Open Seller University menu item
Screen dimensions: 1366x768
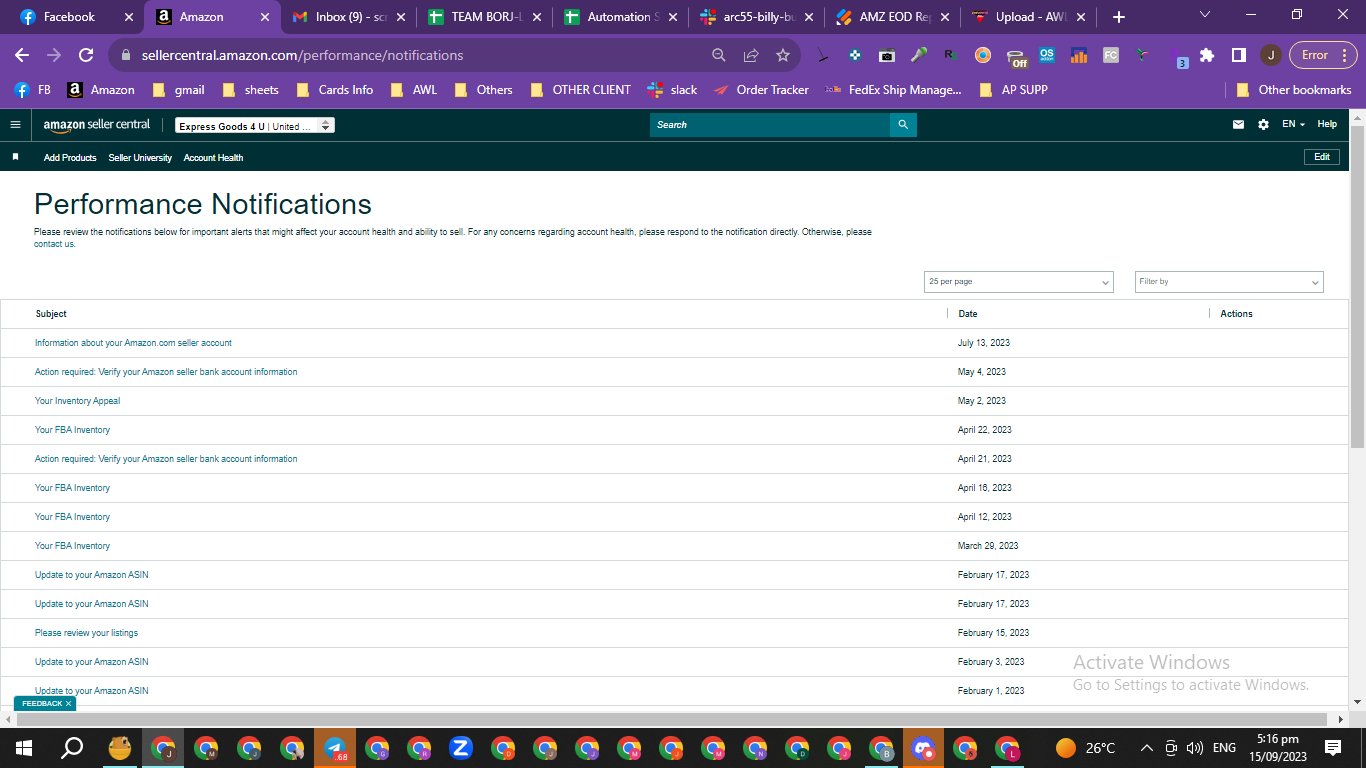pyautogui.click(x=140, y=158)
